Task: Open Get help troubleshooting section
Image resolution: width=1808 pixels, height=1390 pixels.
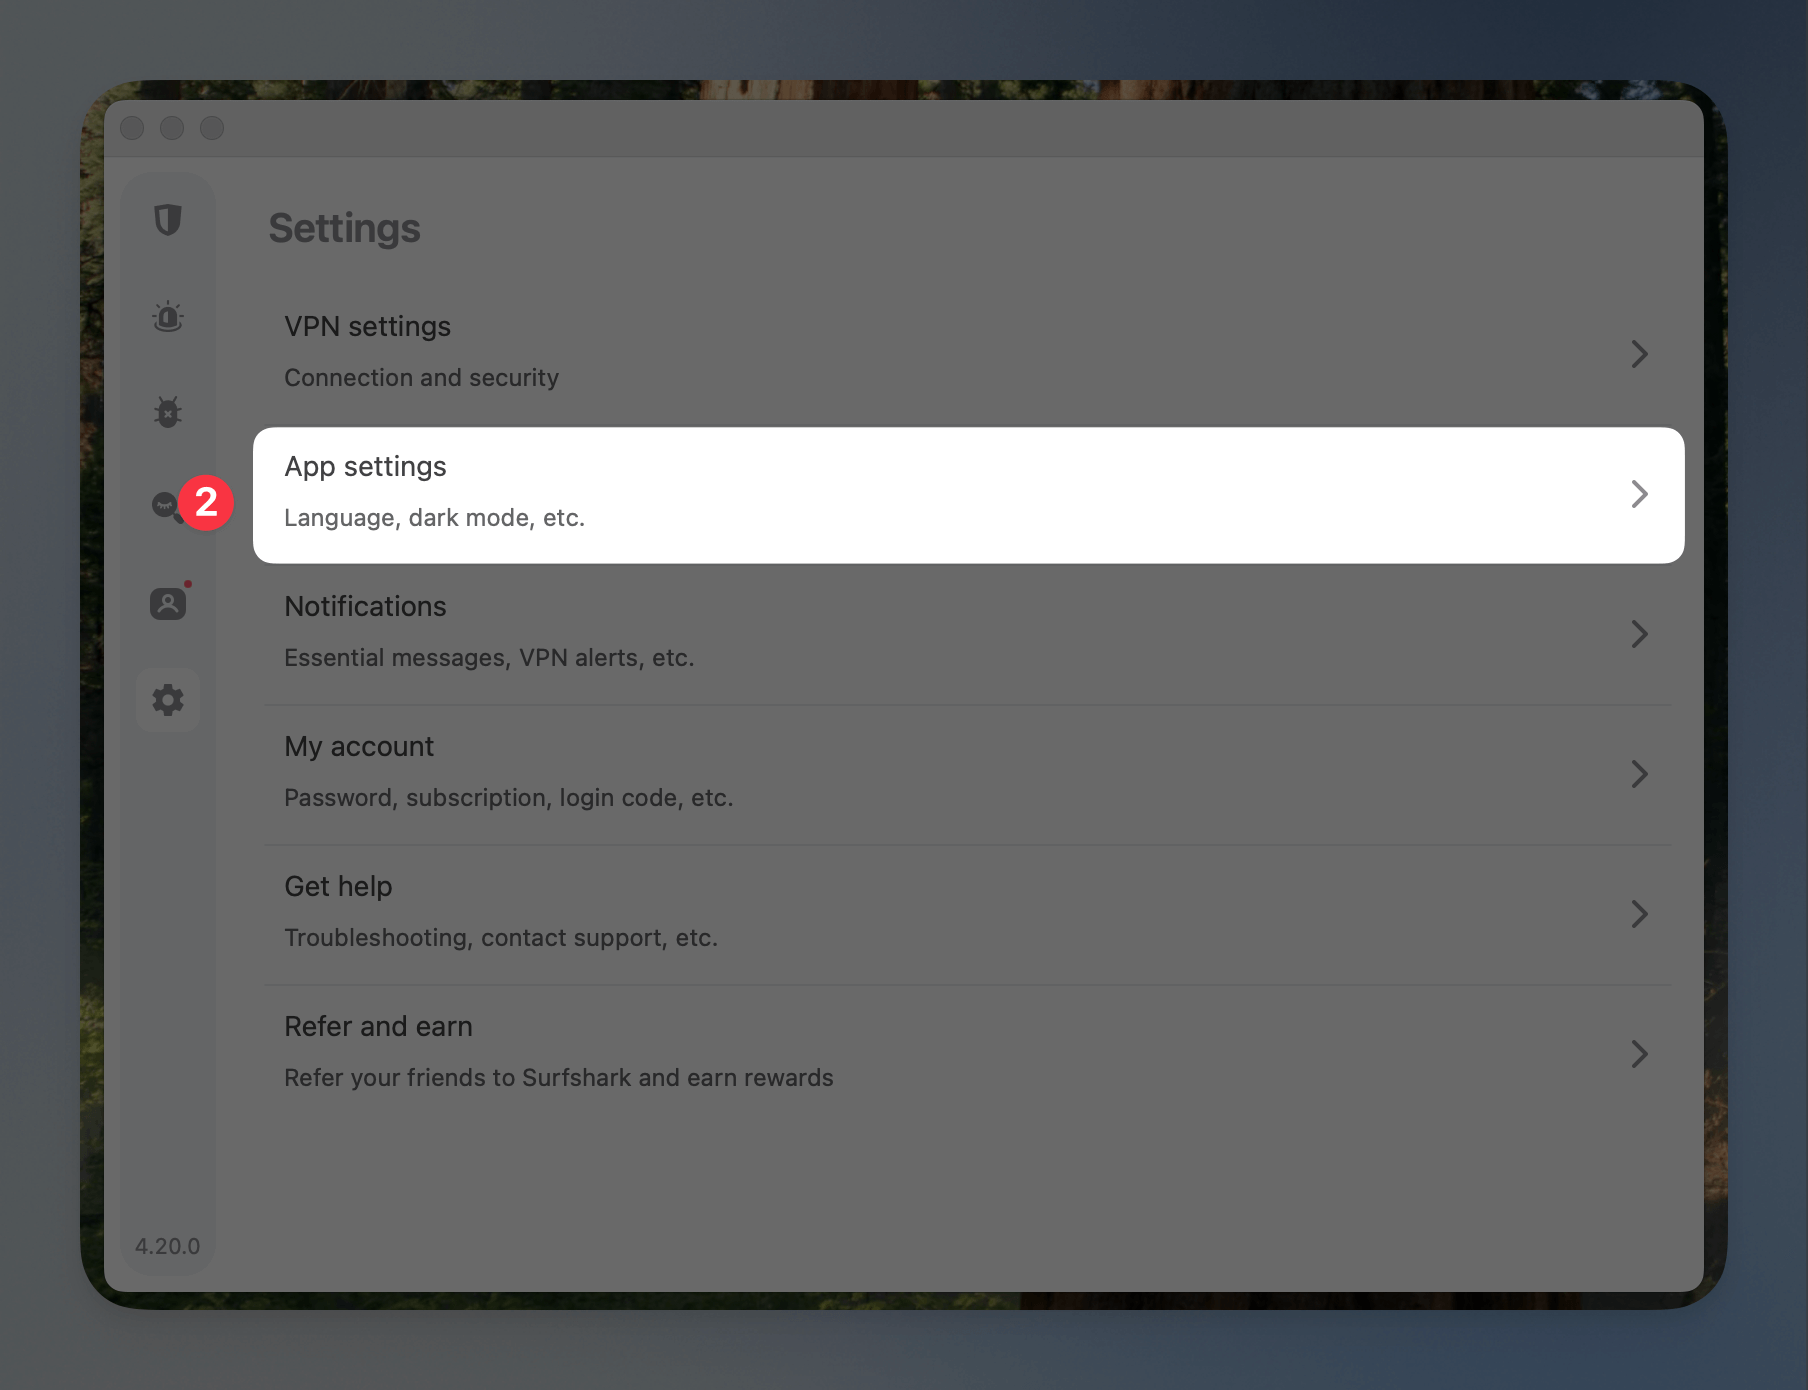Action: click(x=968, y=914)
